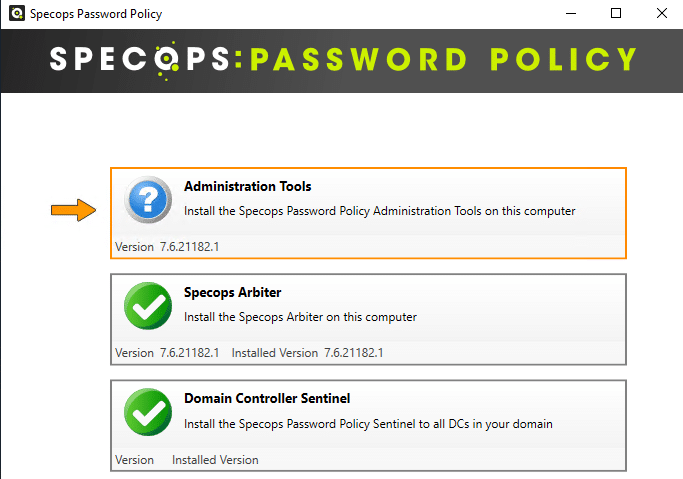Click Install the Specops Arbiter description
Image resolution: width=683 pixels, height=479 pixels.
(x=300, y=317)
